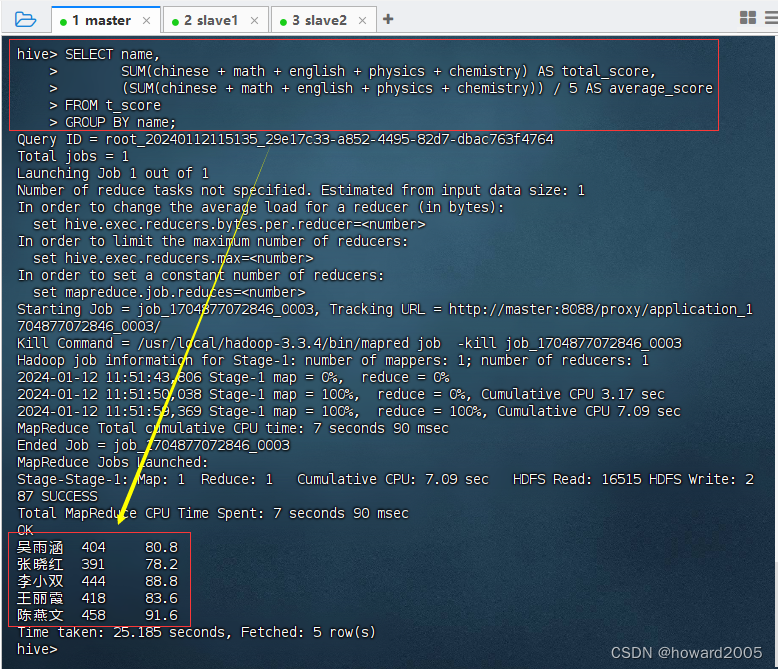Click the green status dot on slave1 tab

[175, 22]
